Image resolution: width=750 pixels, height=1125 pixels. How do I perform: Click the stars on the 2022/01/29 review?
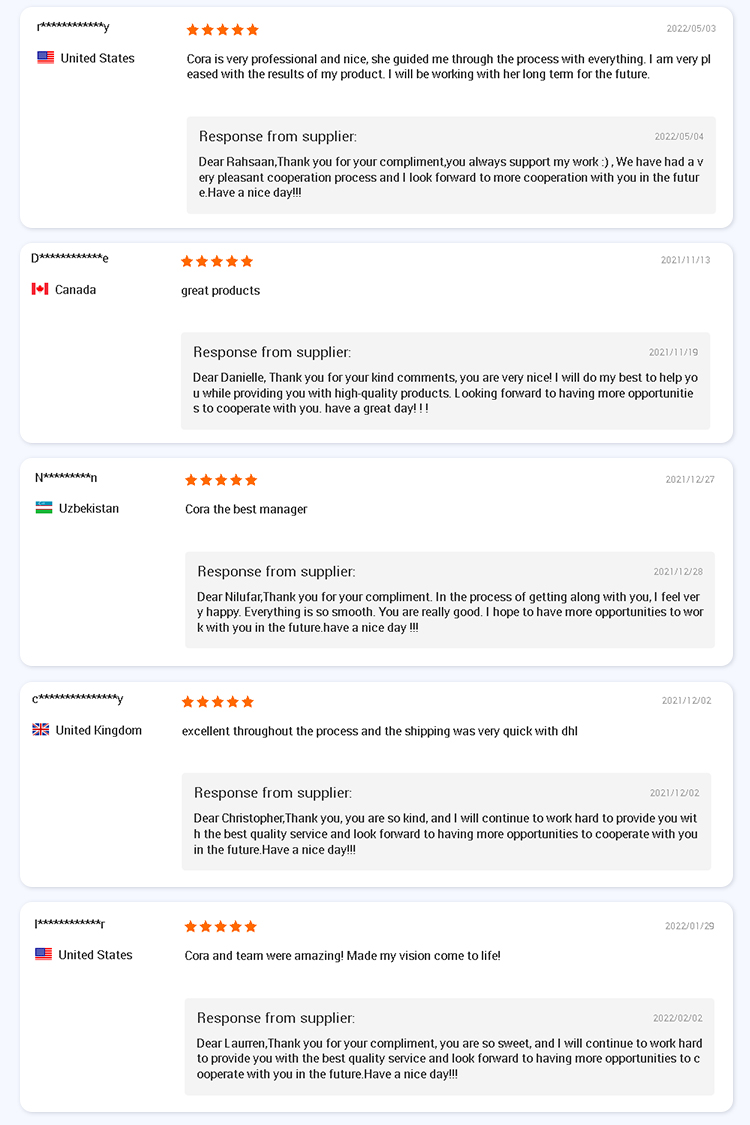click(x=220, y=926)
